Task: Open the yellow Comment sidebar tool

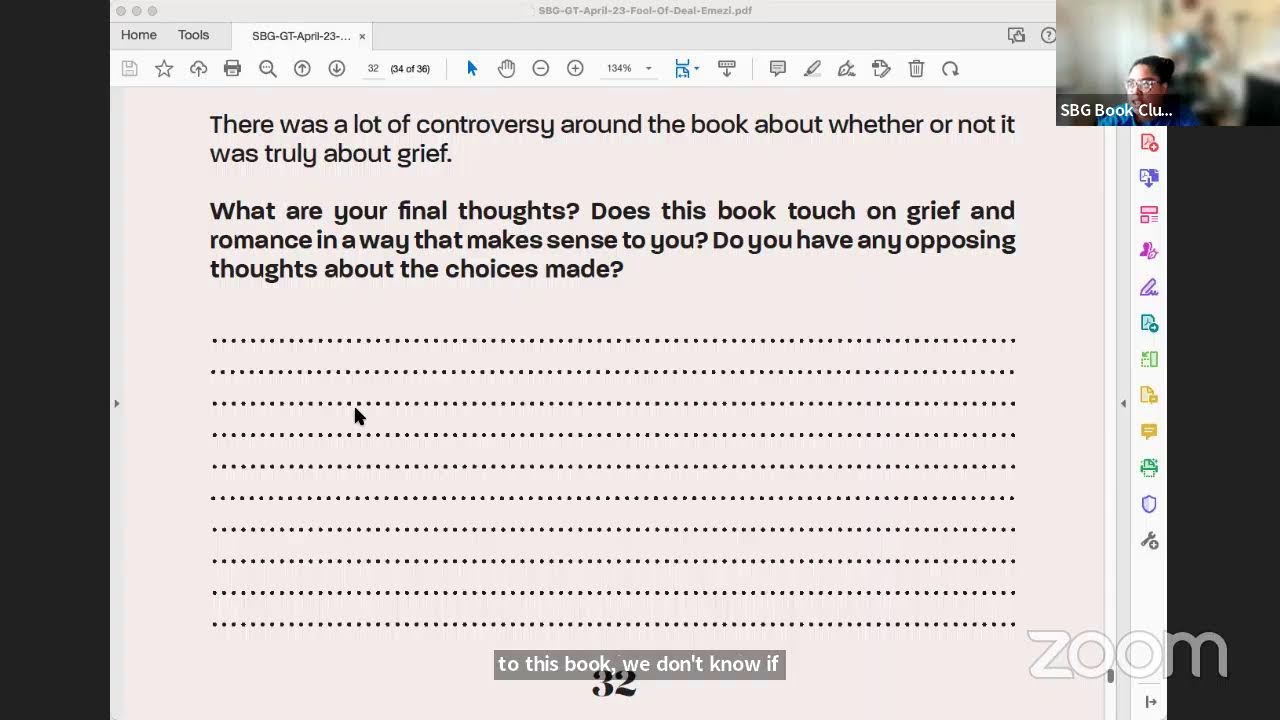Action: coord(1149,431)
